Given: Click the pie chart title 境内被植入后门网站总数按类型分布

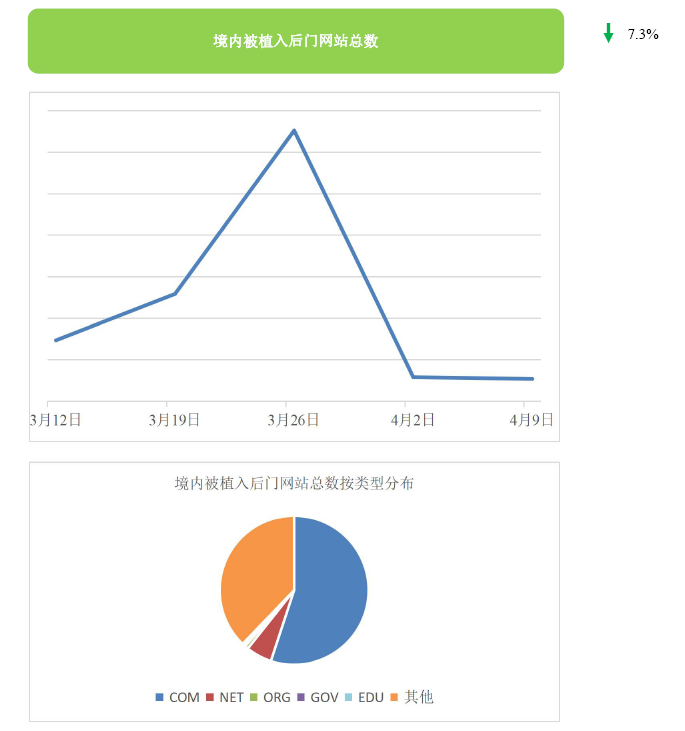Looking at the screenshot, I should [294, 483].
